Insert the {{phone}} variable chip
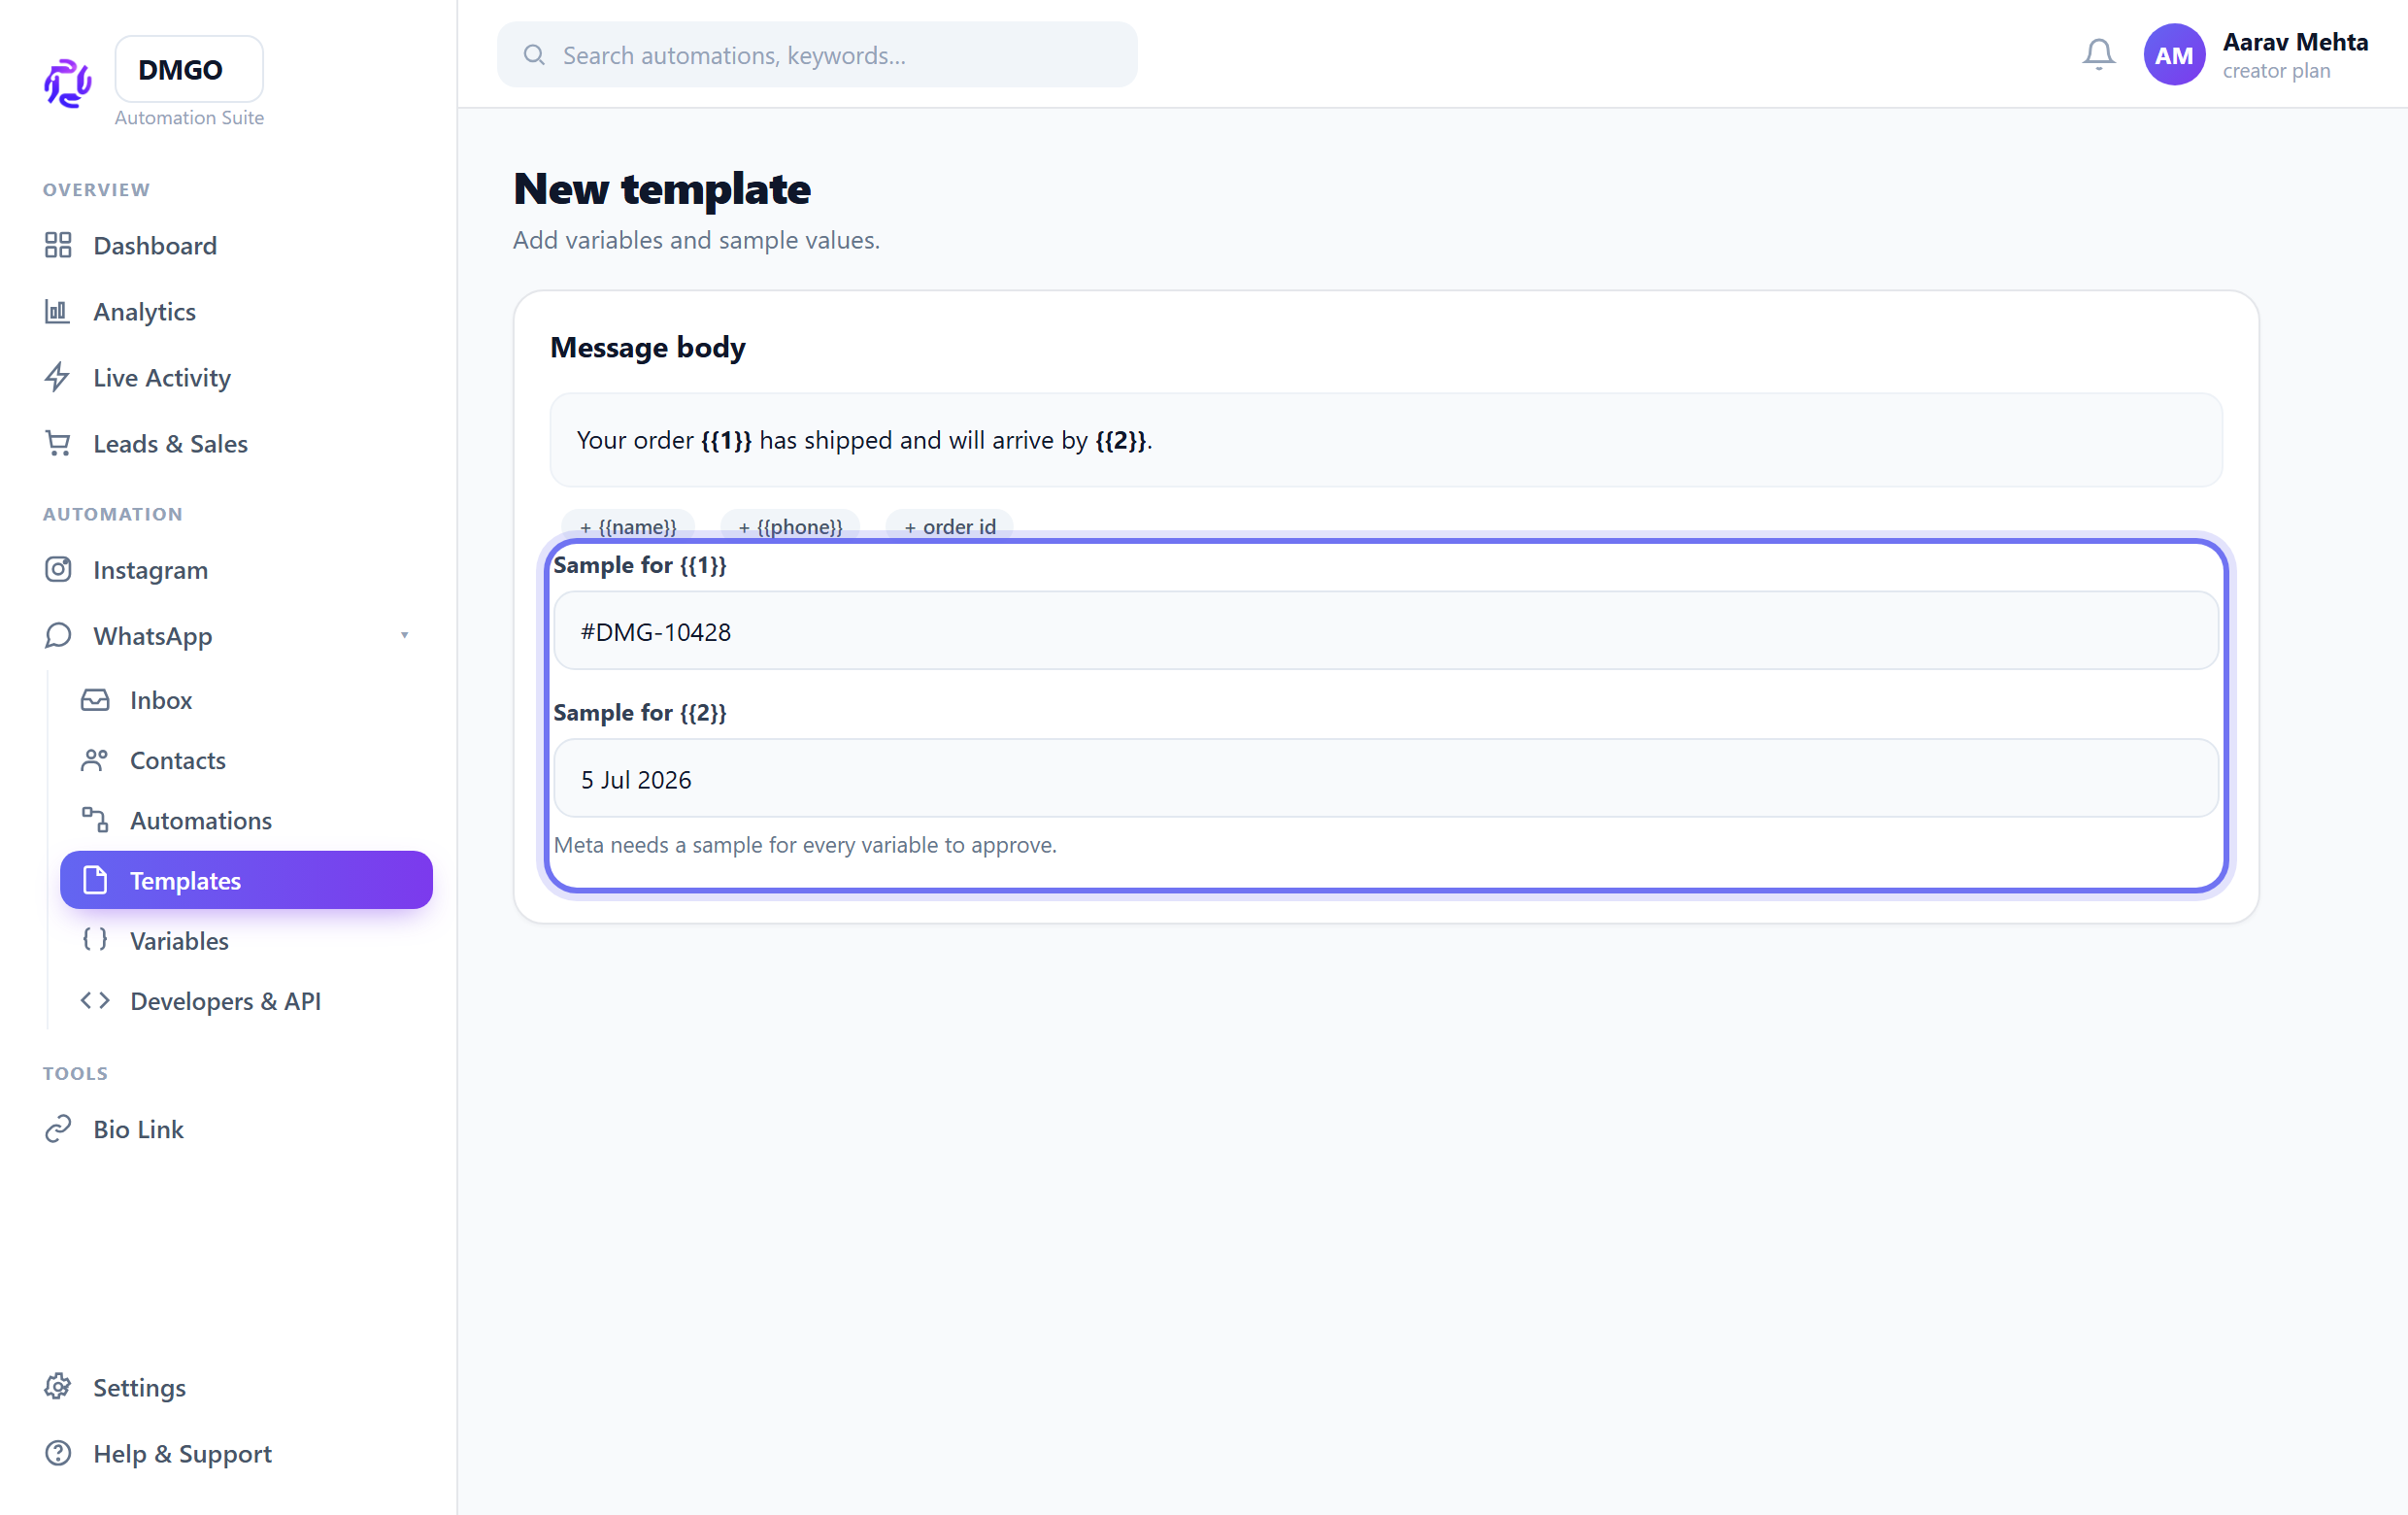Image resolution: width=2408 pixels, height=1515 pixels. pyautogui.click(x=790, y=526)
